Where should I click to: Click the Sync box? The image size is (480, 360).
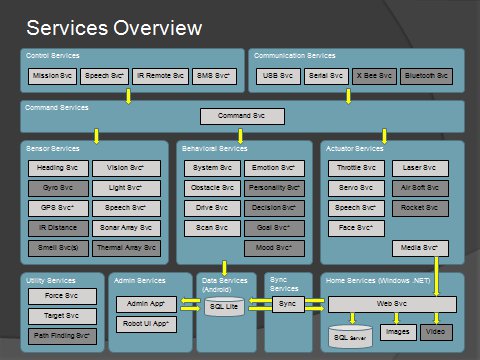pyautogui.click(x=288, y=304)
